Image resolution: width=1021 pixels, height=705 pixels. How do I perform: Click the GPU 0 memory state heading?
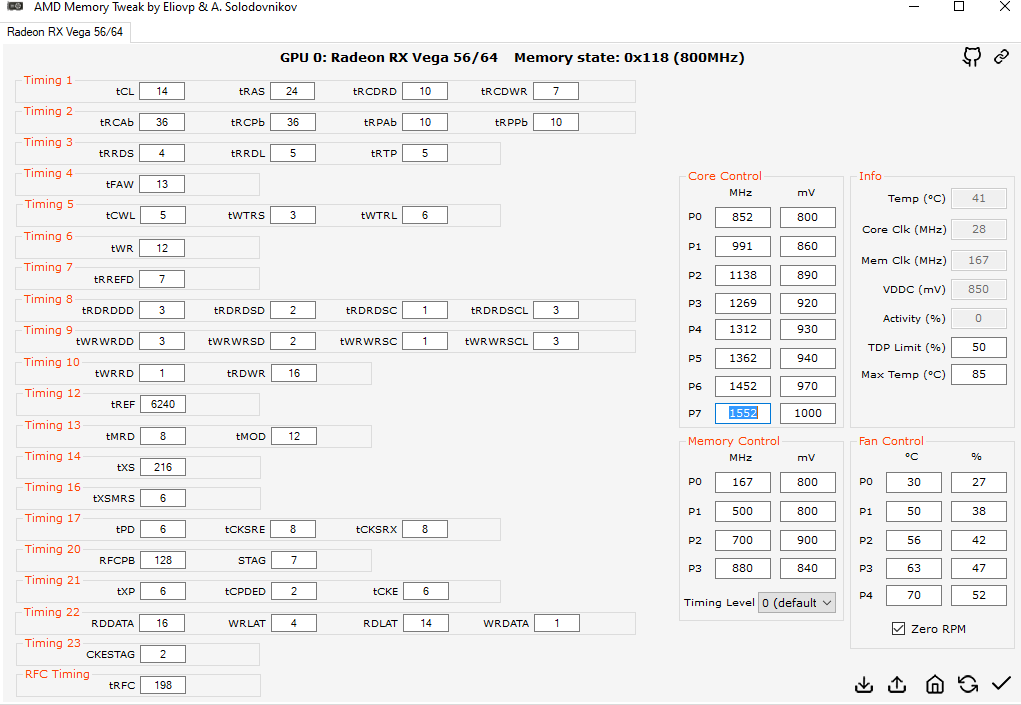tap(512, 57)
